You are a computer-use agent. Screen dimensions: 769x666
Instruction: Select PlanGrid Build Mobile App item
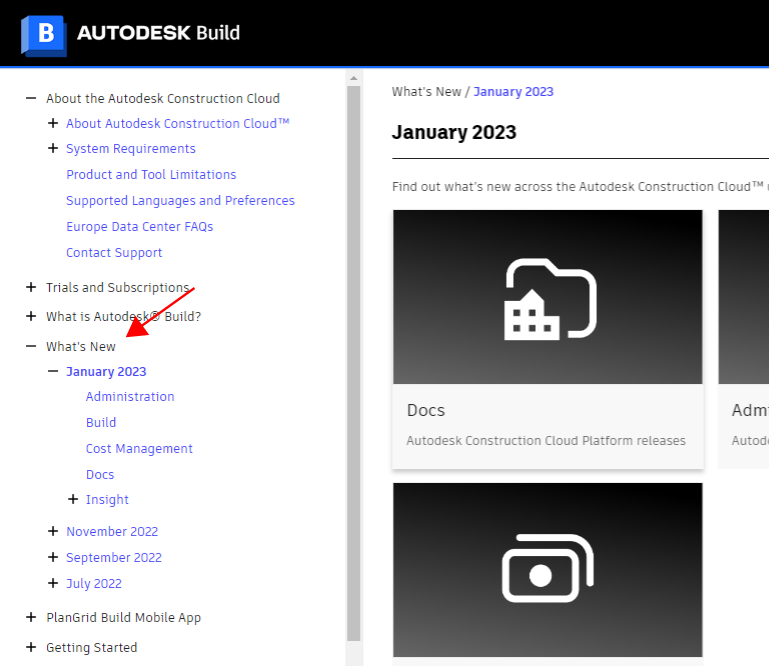[x=124, y=617]
